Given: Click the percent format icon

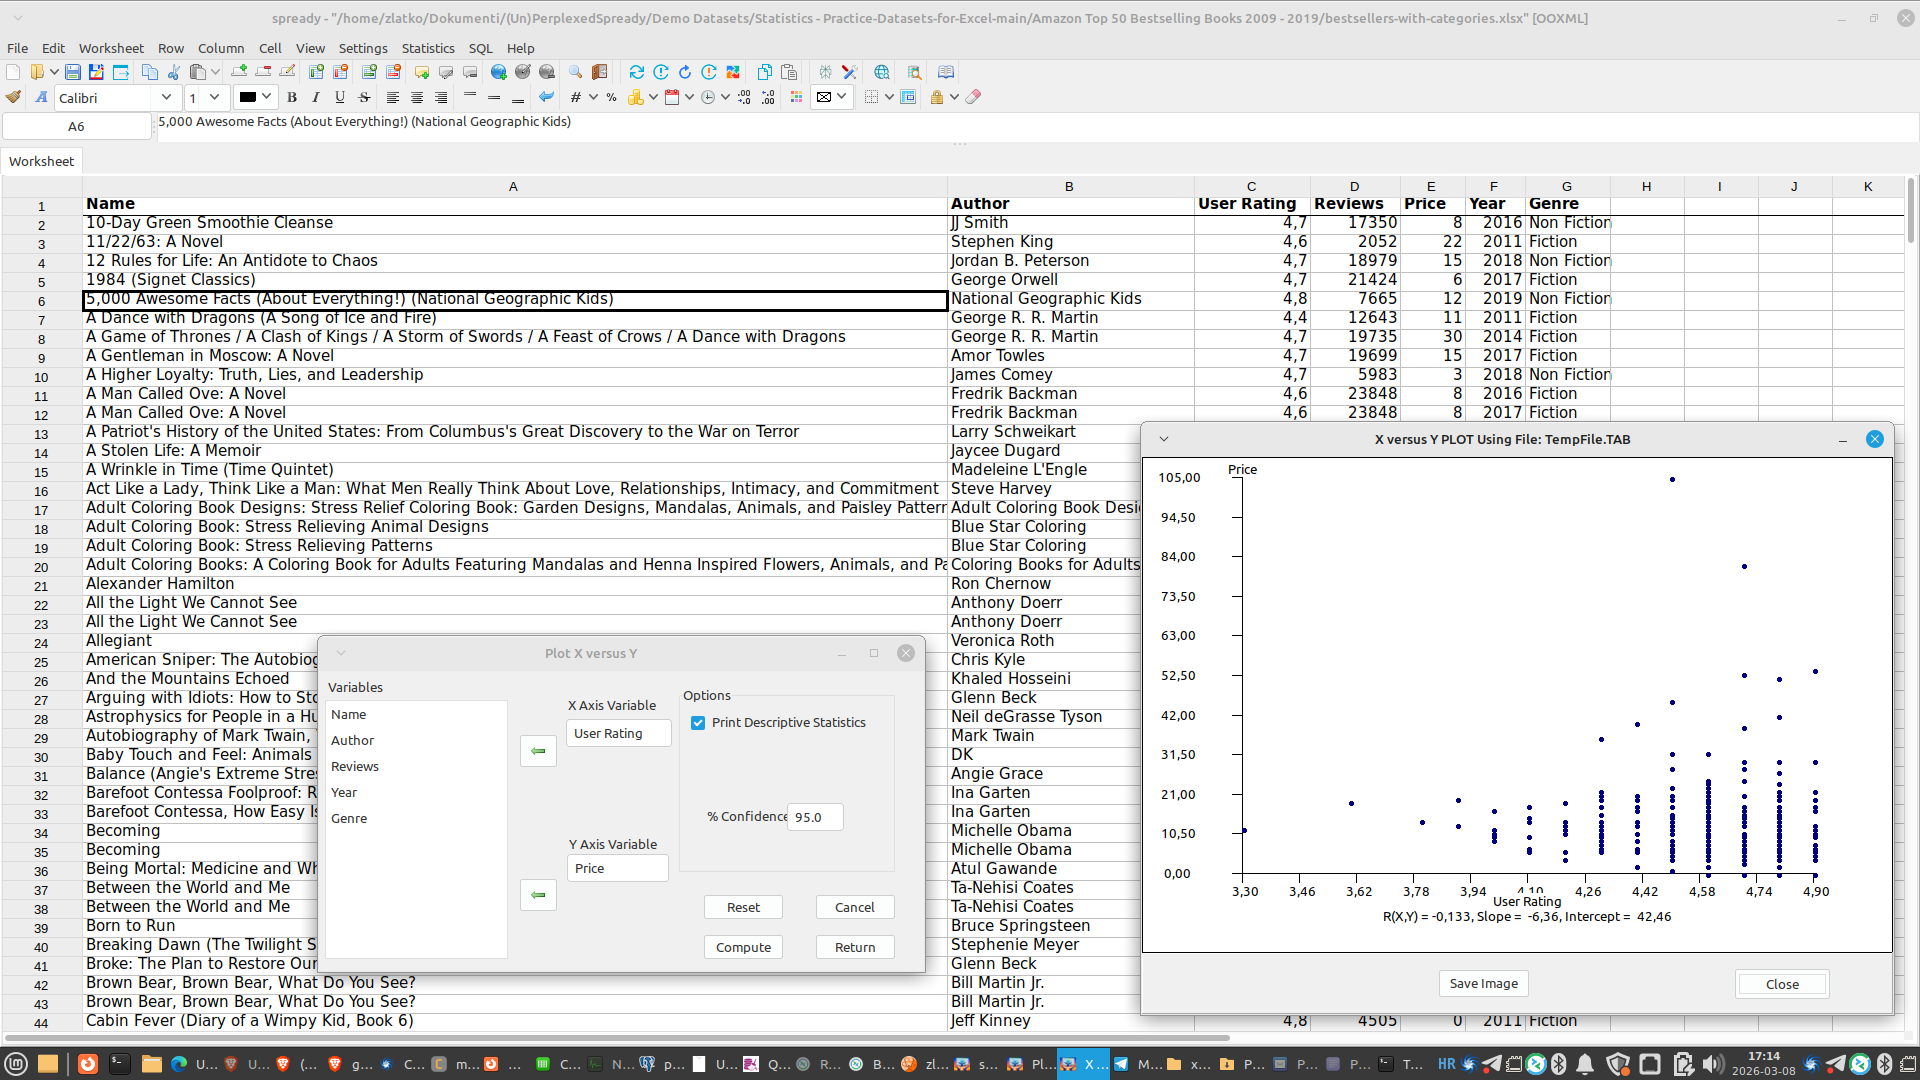Looking at the screenshot, I should point(611,97).
